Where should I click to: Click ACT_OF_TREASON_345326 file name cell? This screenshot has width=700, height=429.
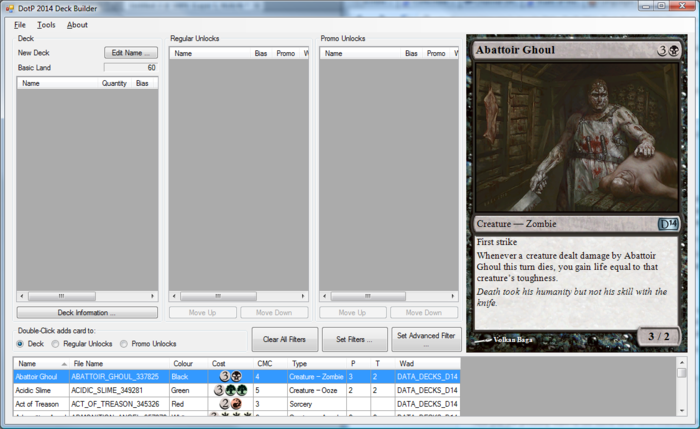(x=119, y=404)
